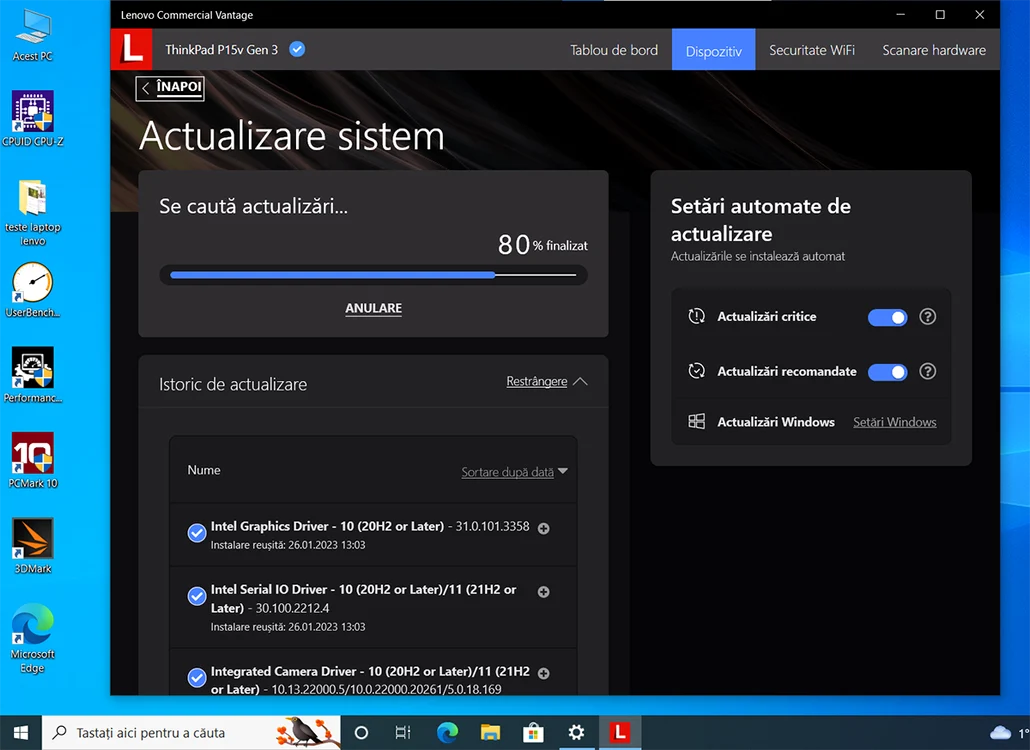Open Microsoft Store from the taskbar
Viewport: 1030px width, 750px height.
(533, 732)
